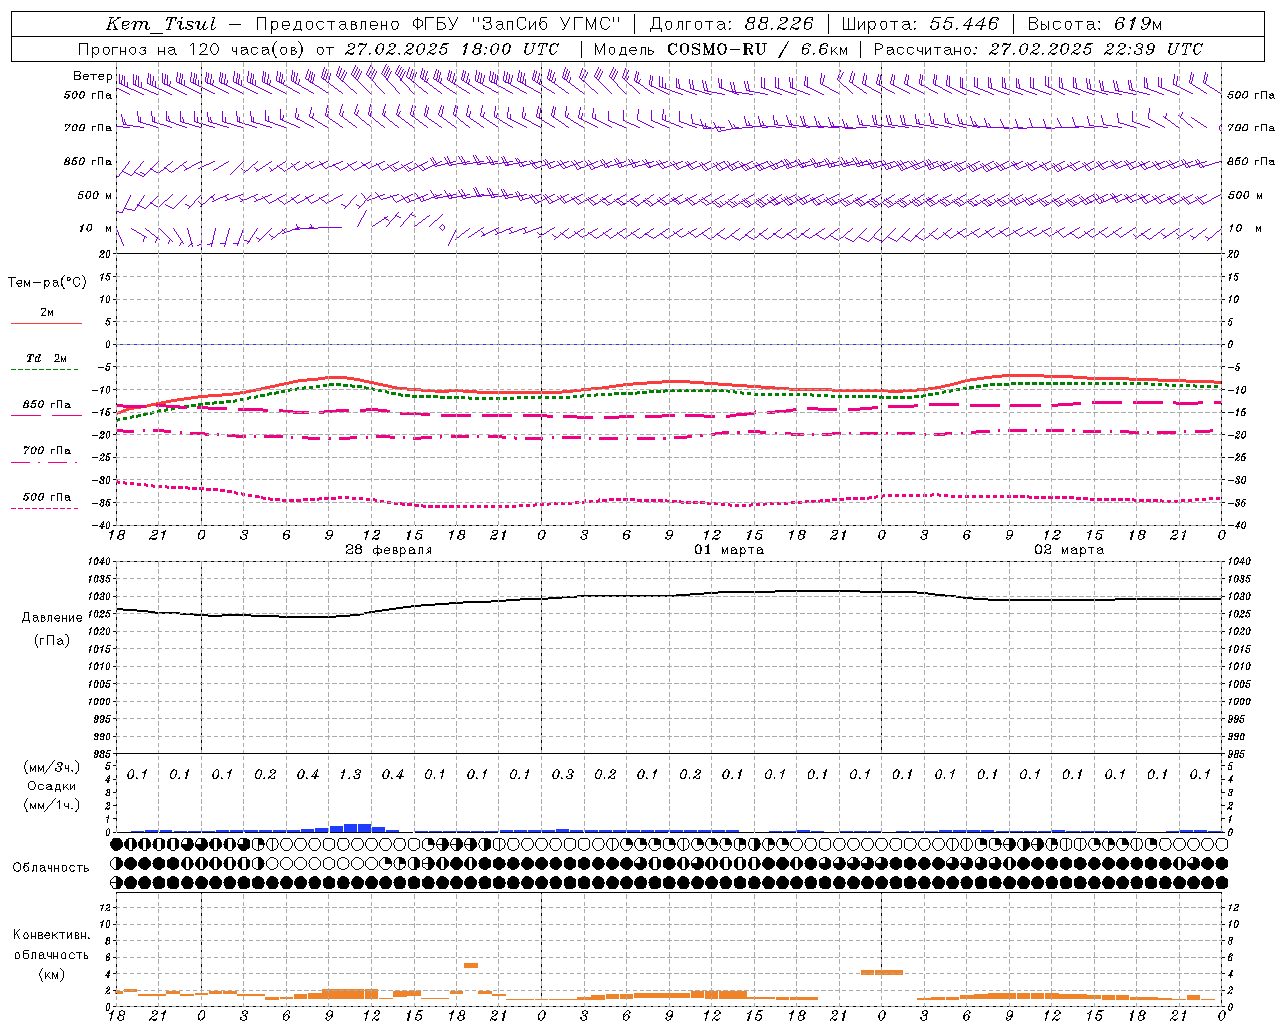Click the model label 'COSMO-RU / 6.6км'

(757, 49)
